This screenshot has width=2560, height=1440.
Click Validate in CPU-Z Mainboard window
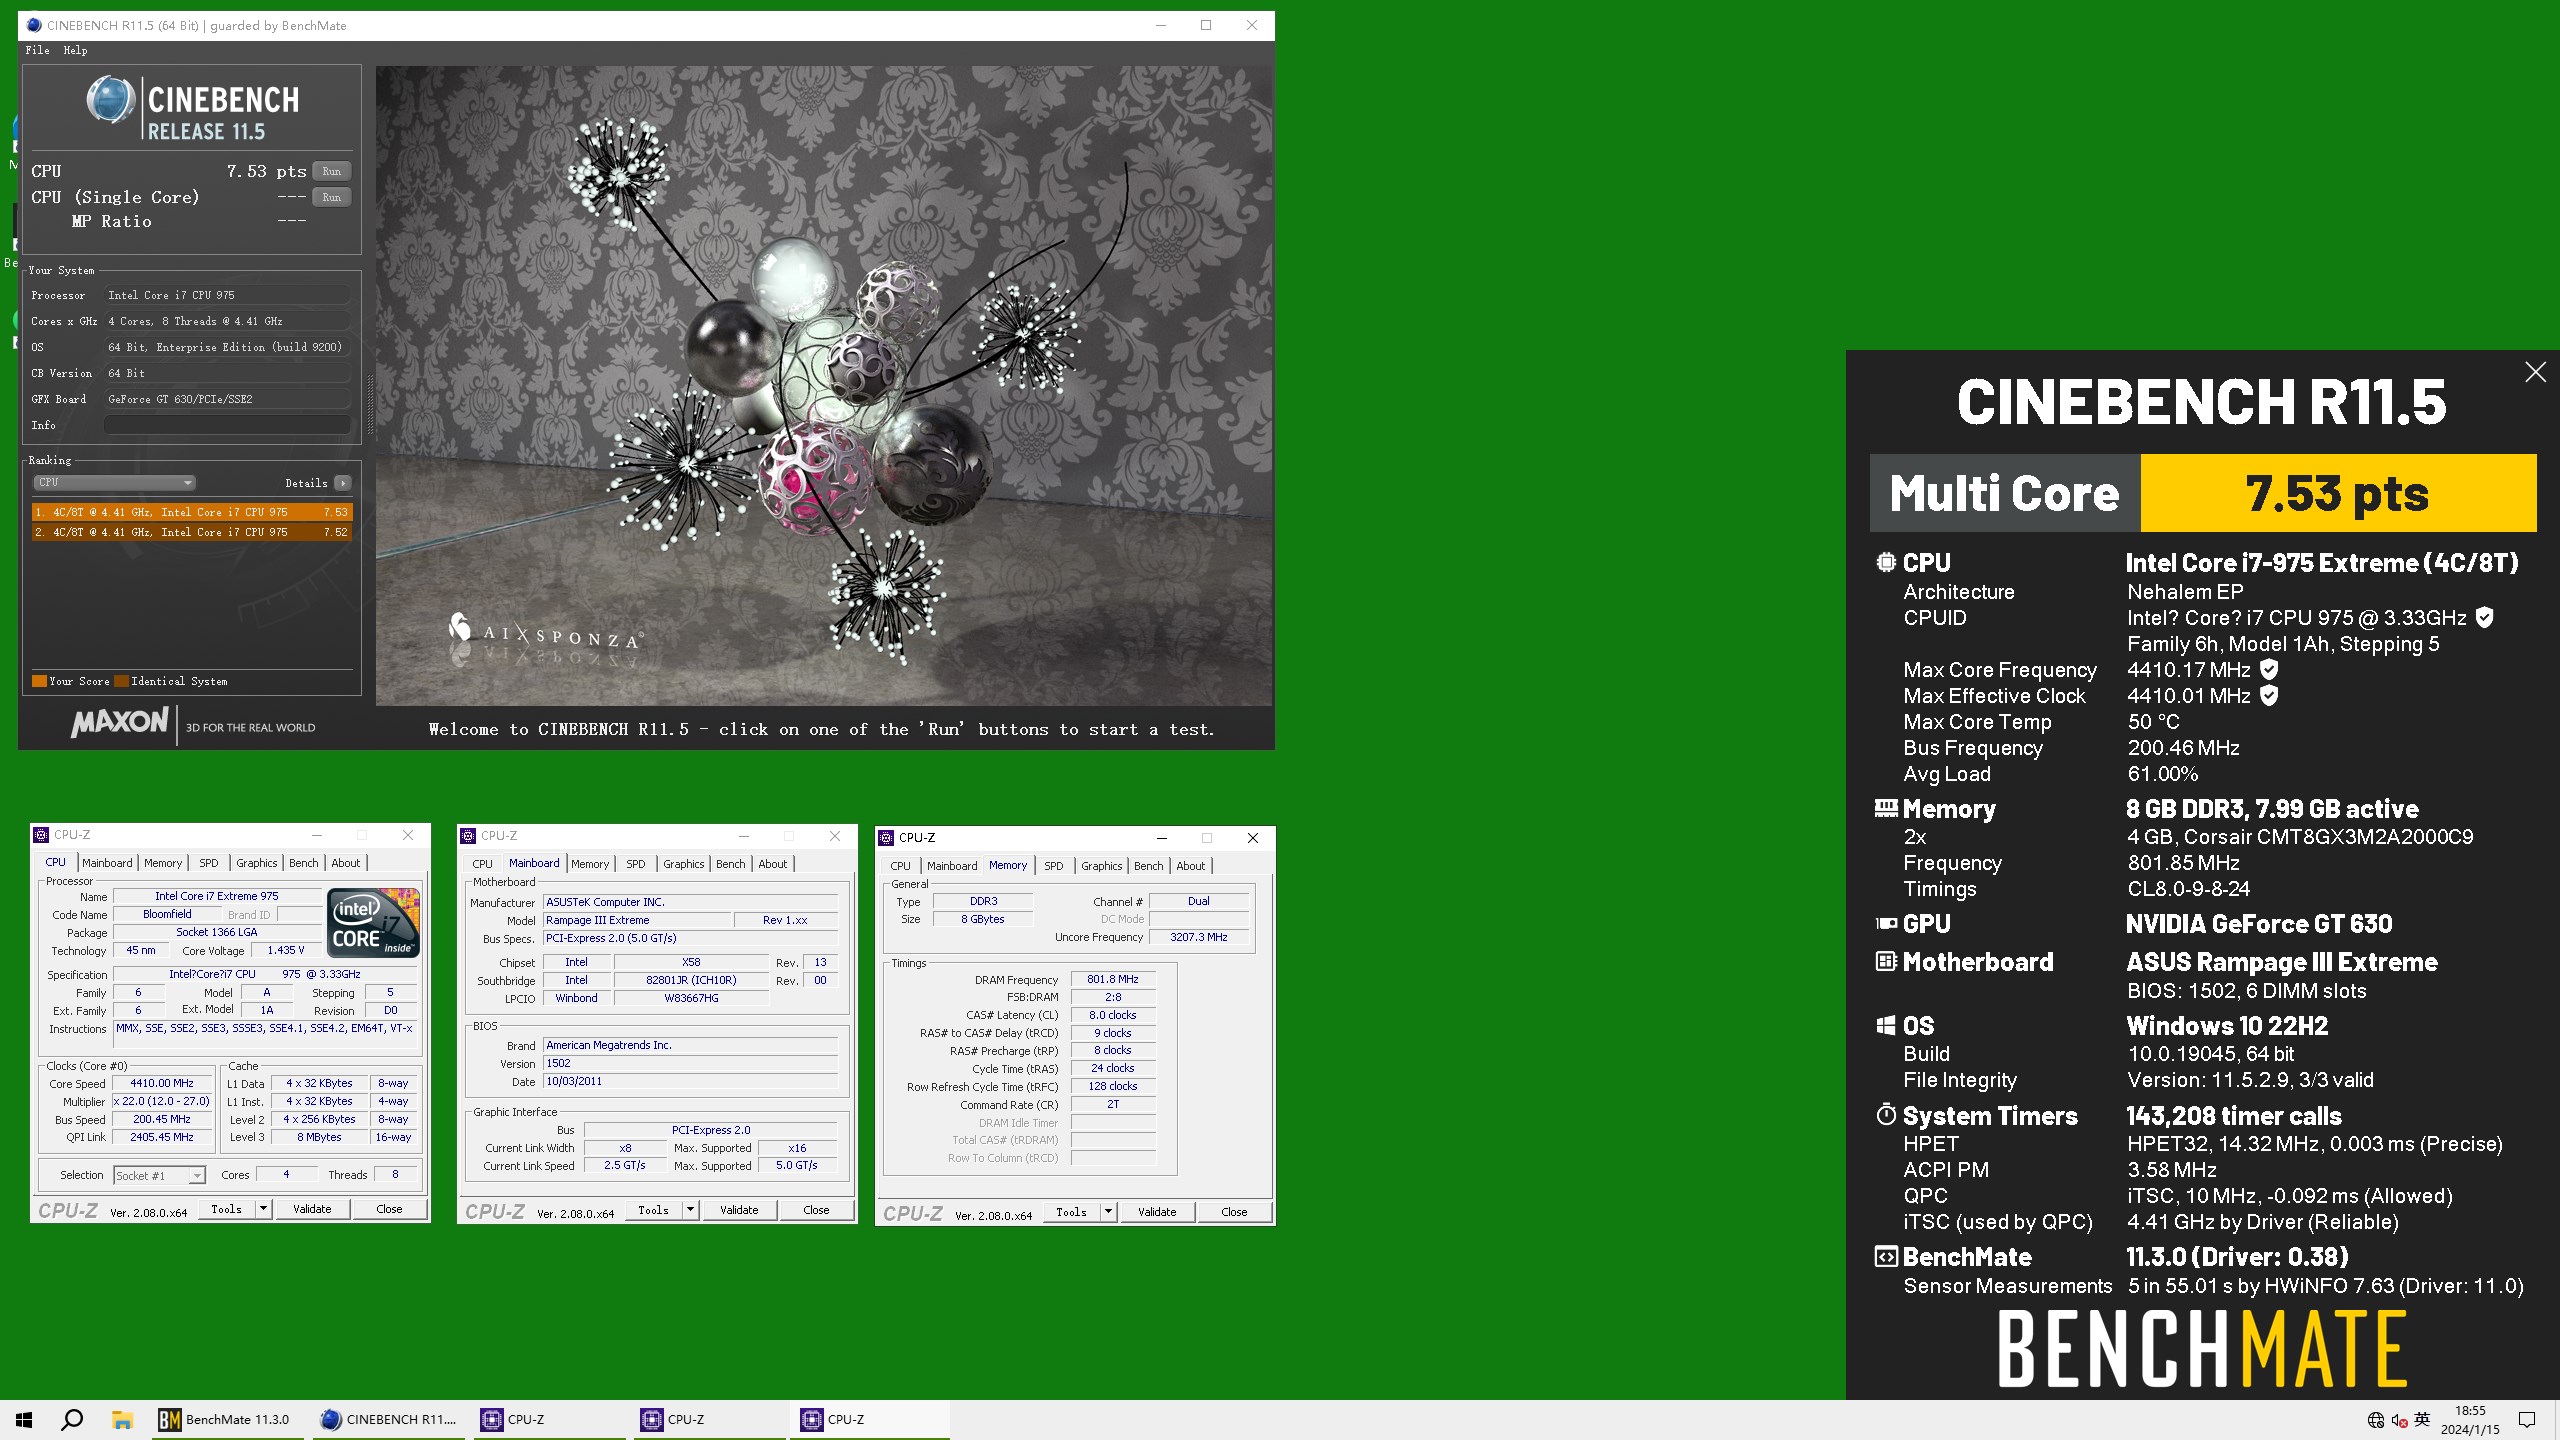click(739, 1210)
